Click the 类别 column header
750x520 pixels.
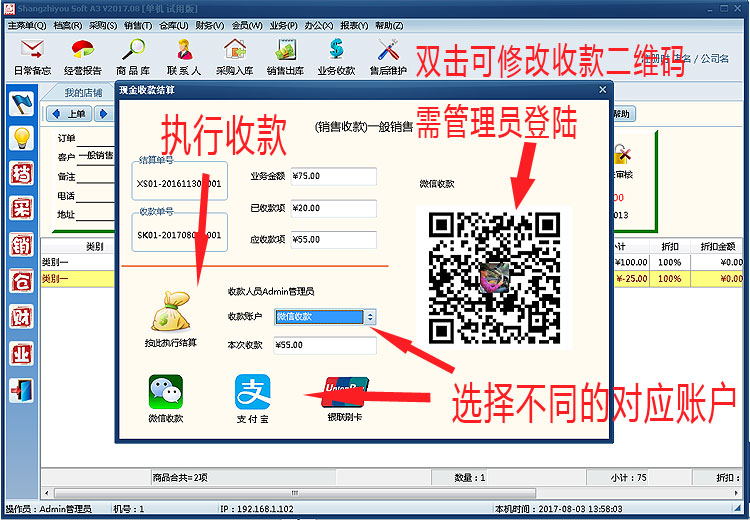point(94,247)
